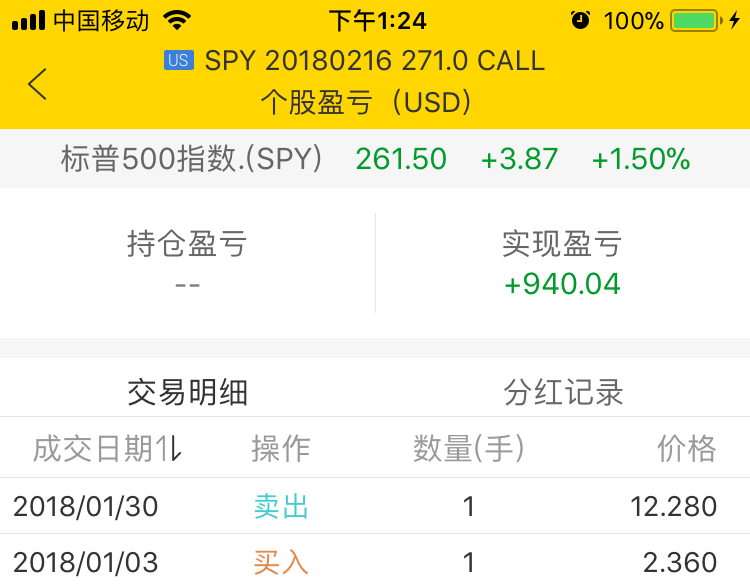
Task: Tap the +1.50% change percentage
Action: (641, 158)
